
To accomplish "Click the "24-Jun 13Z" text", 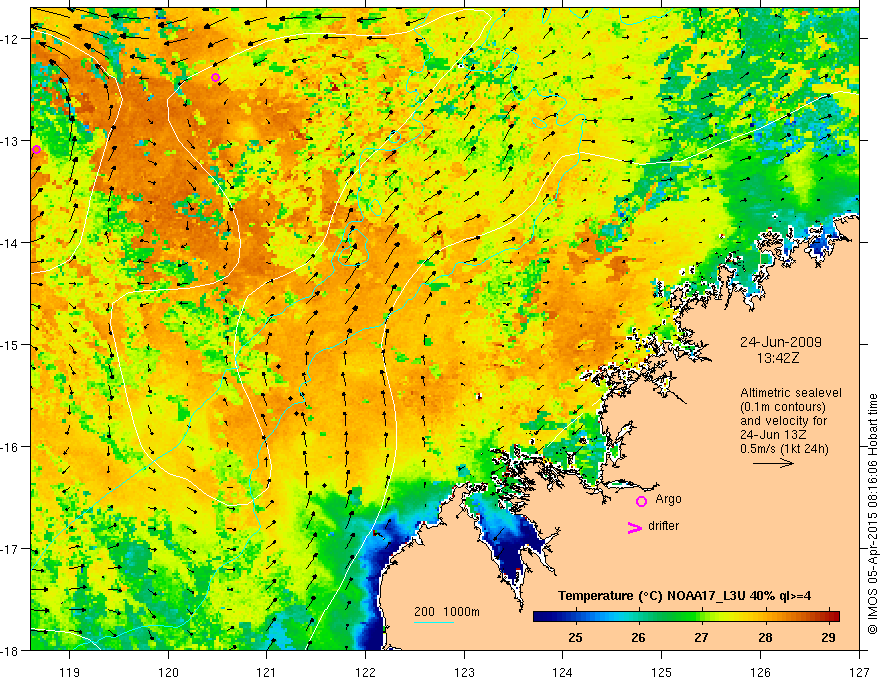I will click(x=773, y=435).
